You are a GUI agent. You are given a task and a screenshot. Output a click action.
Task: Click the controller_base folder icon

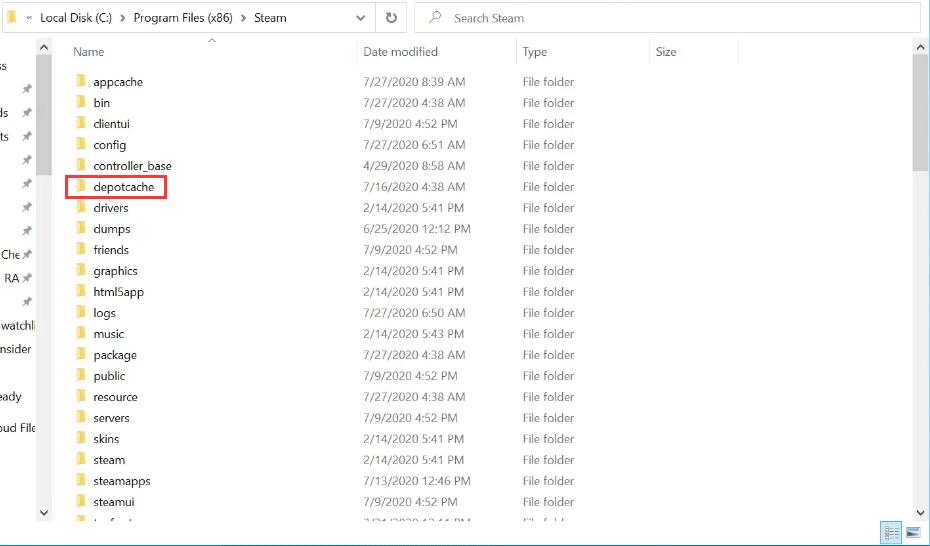(81, 165)
